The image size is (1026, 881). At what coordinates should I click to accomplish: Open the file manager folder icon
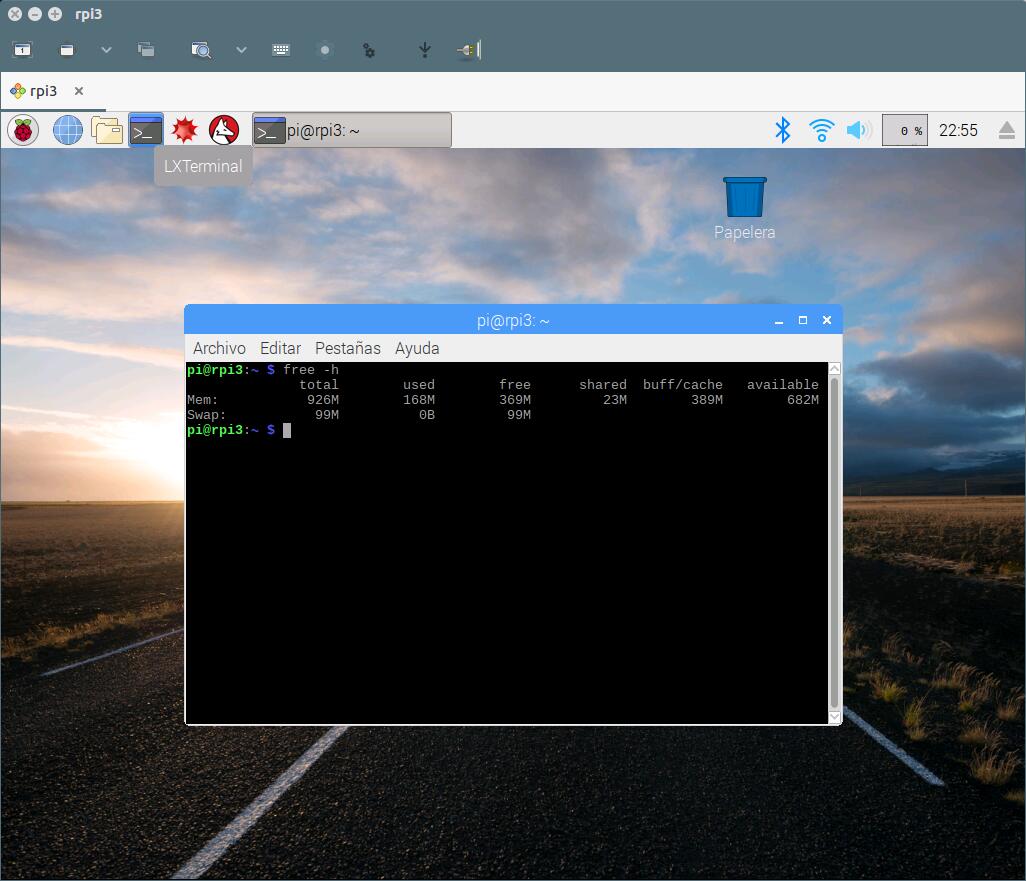pyautogui.click(x=106, y=130)
